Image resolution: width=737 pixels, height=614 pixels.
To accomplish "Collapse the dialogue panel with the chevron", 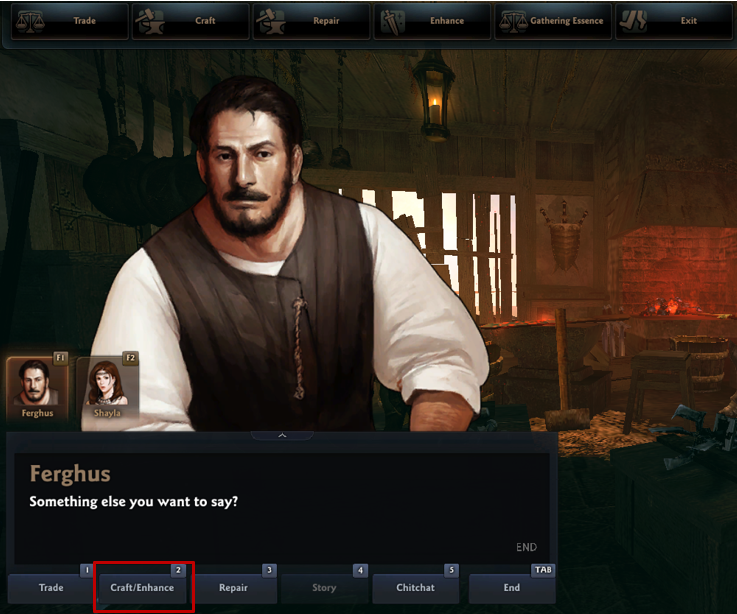I will pos(282,435).
